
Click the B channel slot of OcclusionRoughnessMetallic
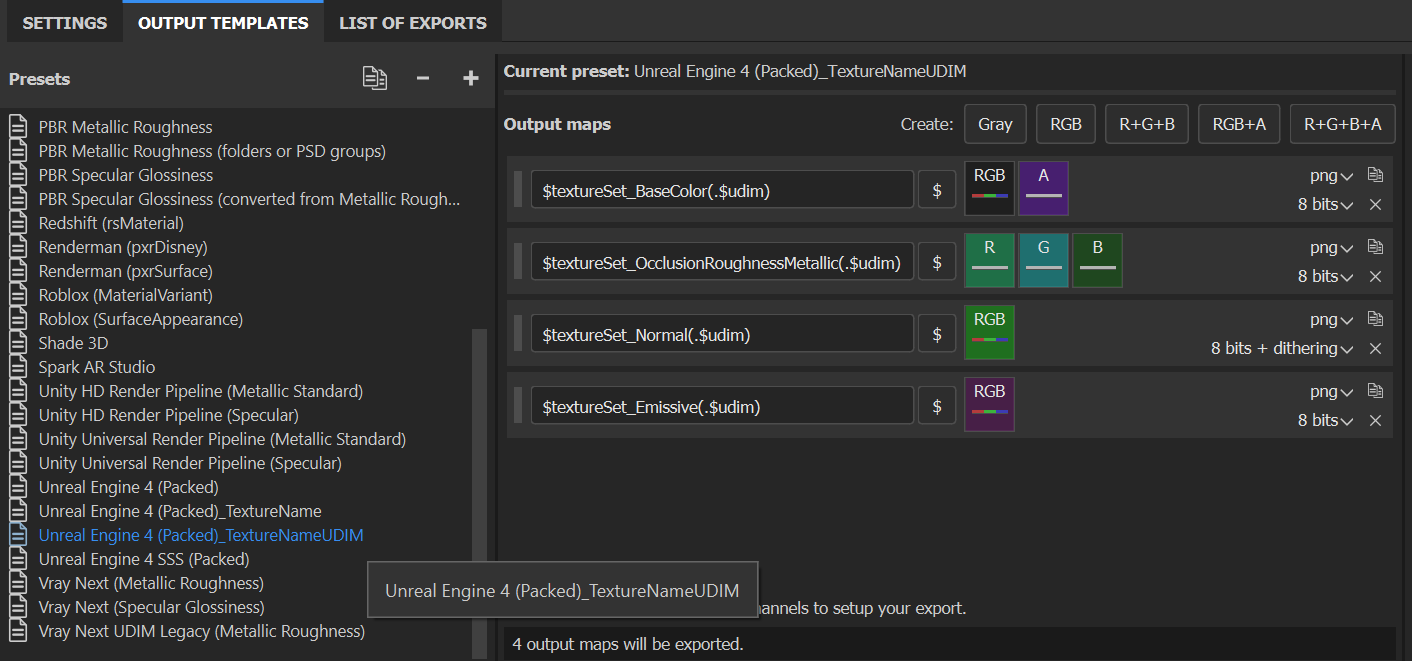(x=1098, y=261)
